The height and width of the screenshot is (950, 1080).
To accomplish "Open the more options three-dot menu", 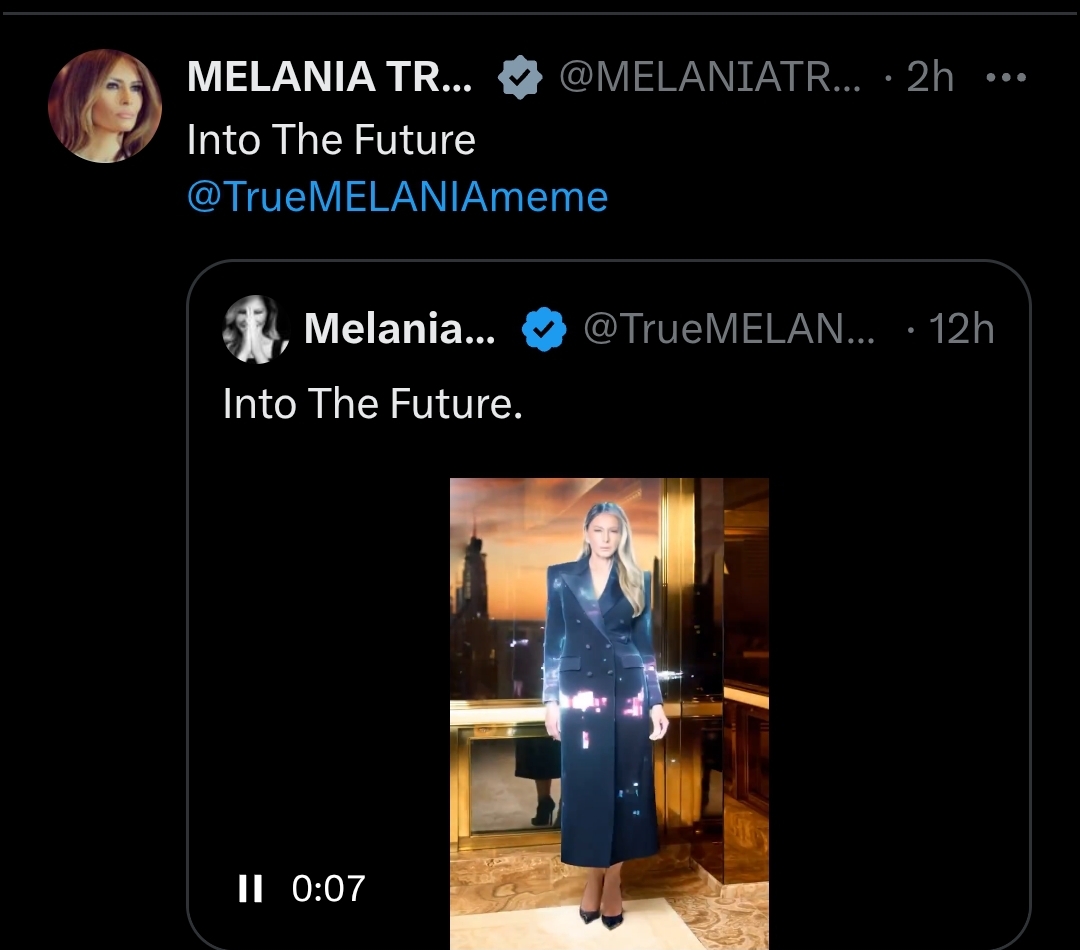I will pyautogui.click(x=1006, y=79).
